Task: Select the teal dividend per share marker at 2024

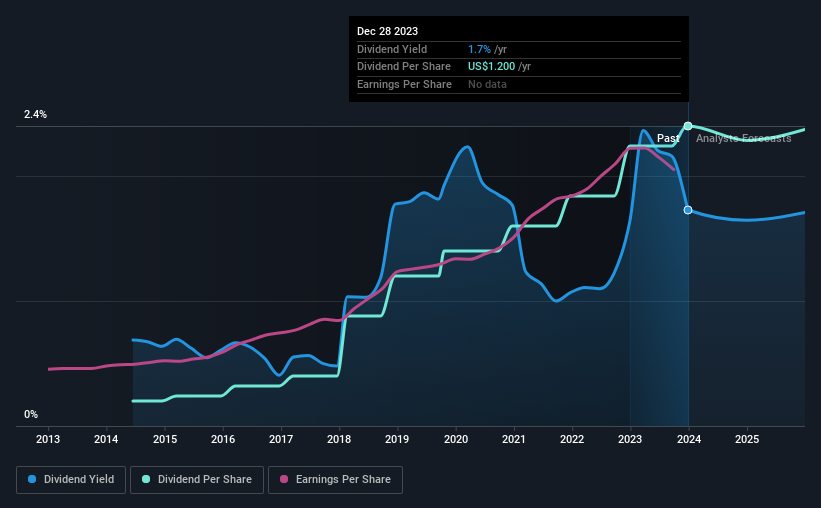Action: [x=688, y=126]
